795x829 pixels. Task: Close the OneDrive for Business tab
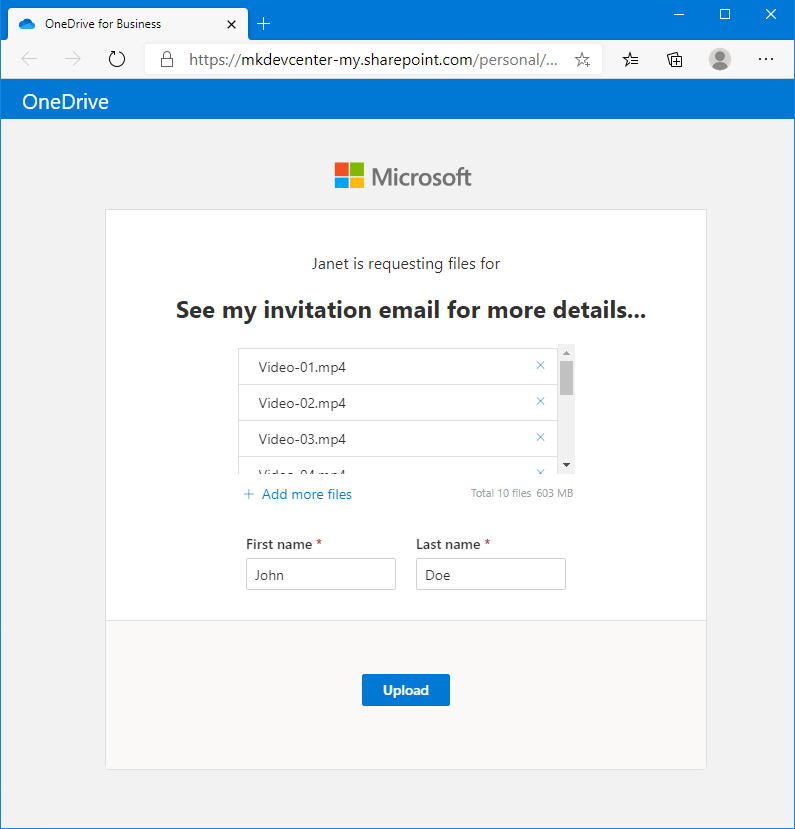pos(231,23)
